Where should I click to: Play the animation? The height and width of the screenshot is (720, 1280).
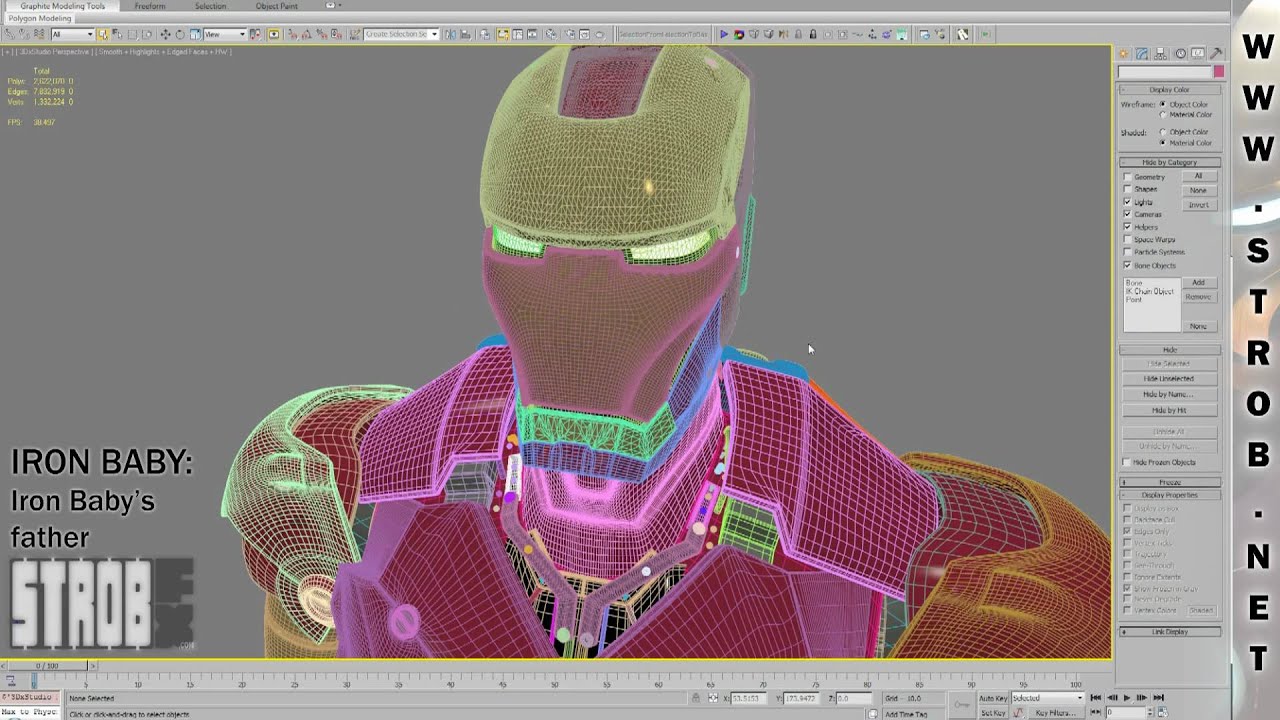(1127, 698)
